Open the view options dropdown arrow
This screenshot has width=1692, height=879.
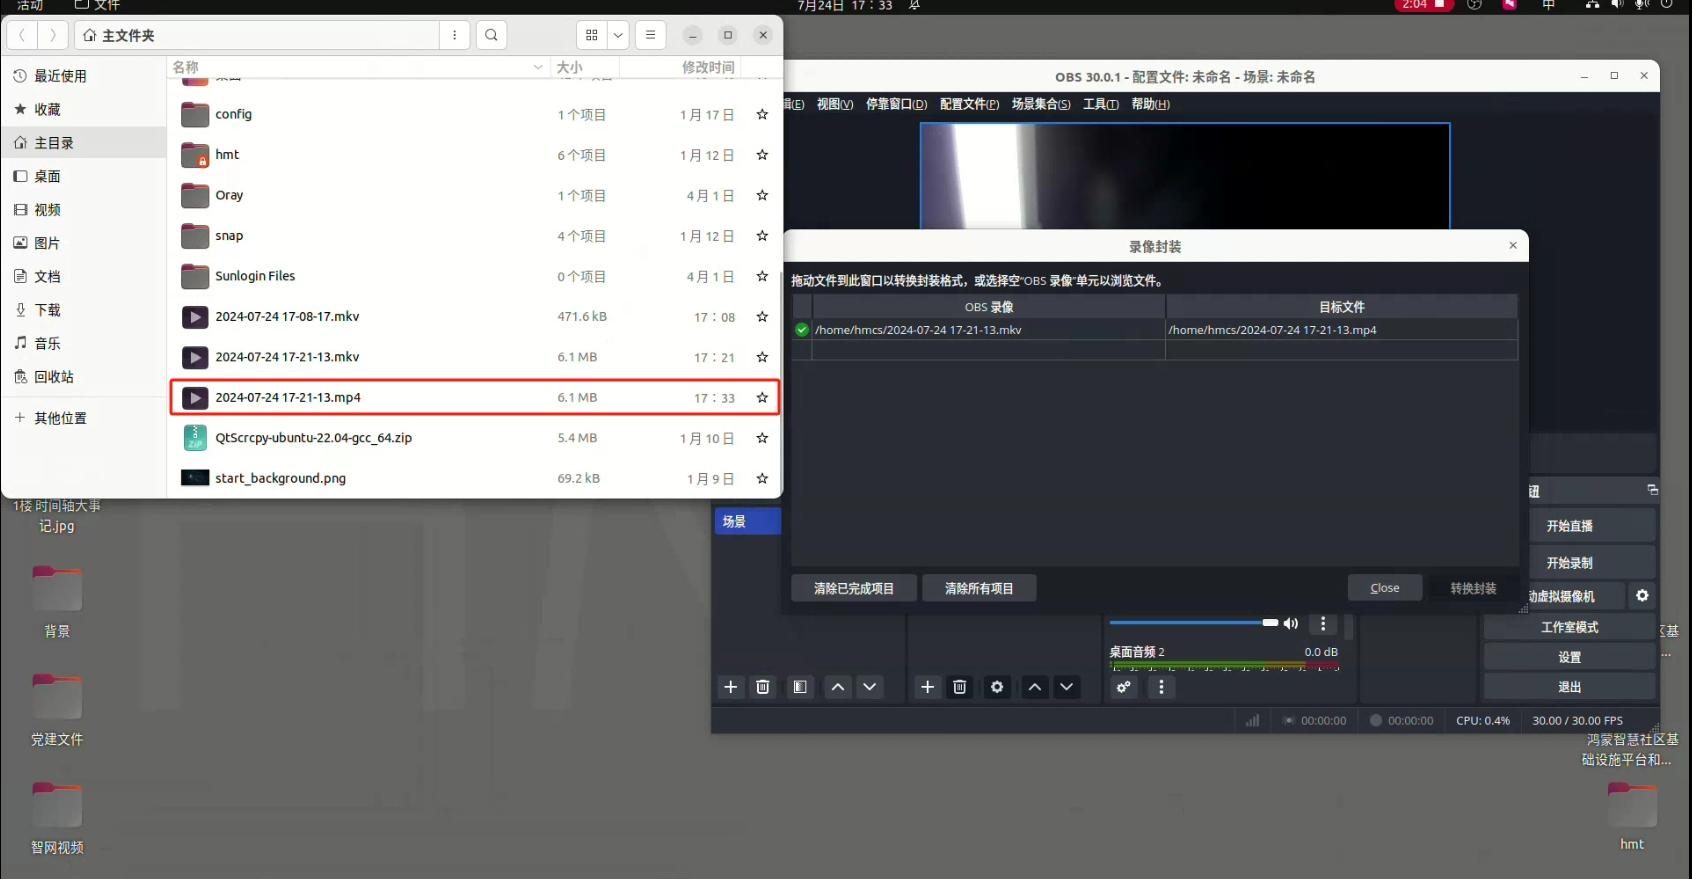(x=618, y=35)
